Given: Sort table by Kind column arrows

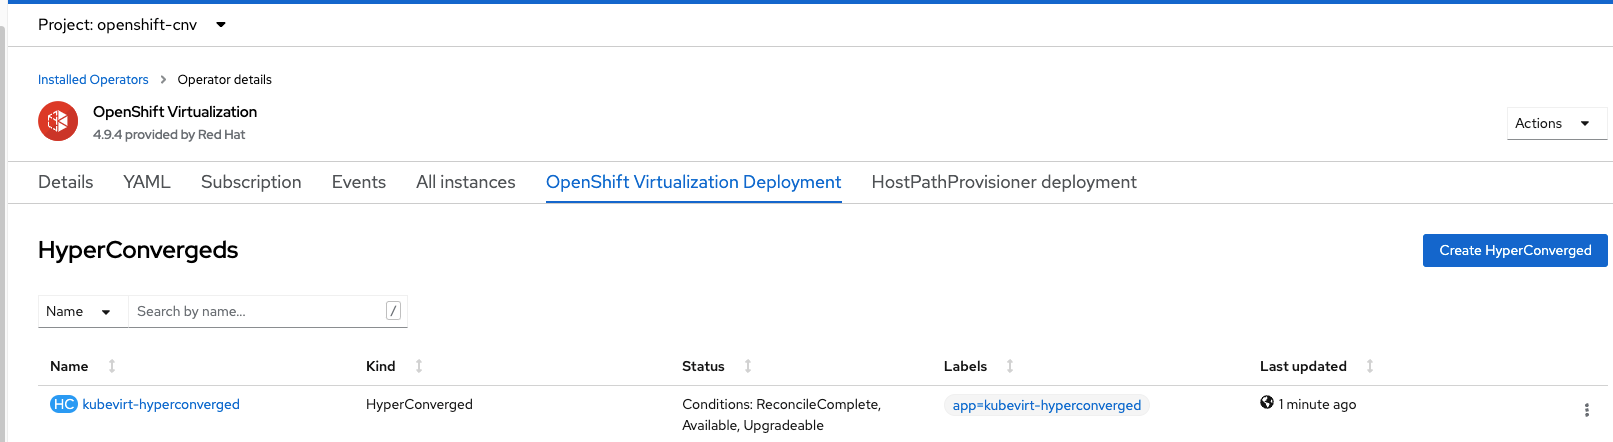Looking at the screenshot, I should coord(419,366).
